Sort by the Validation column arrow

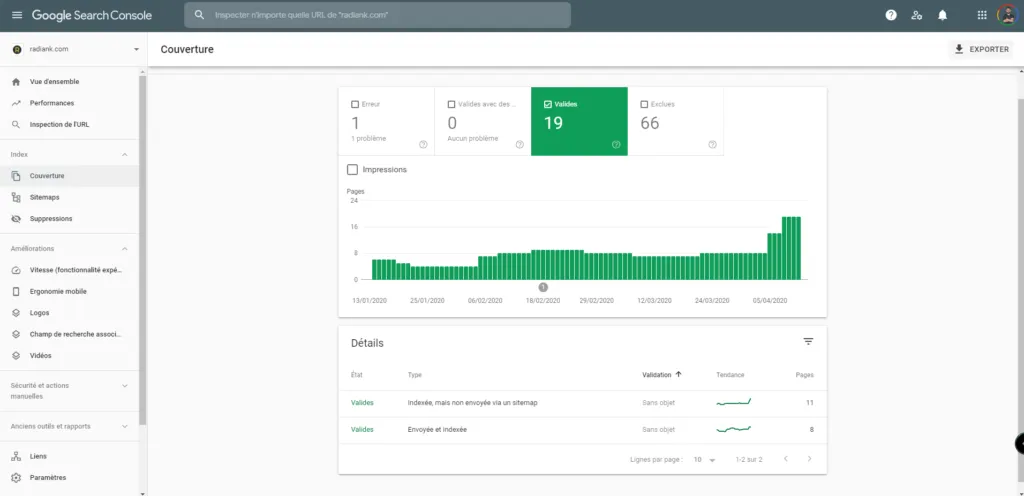point(678,375)
